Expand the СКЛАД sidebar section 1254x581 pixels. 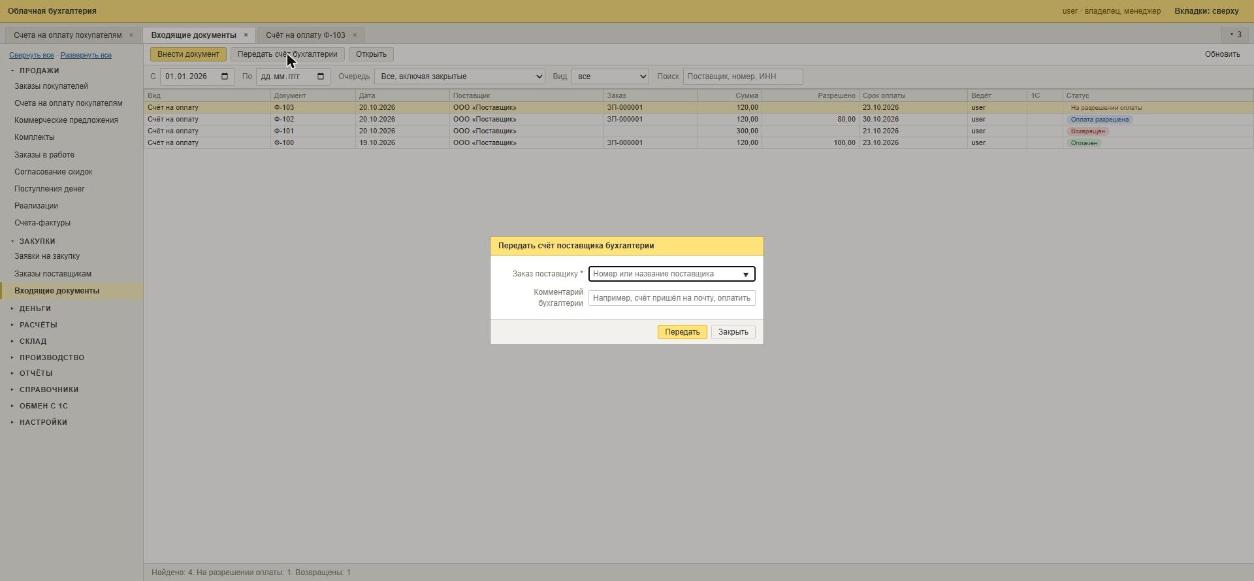[x=33, y=341]
